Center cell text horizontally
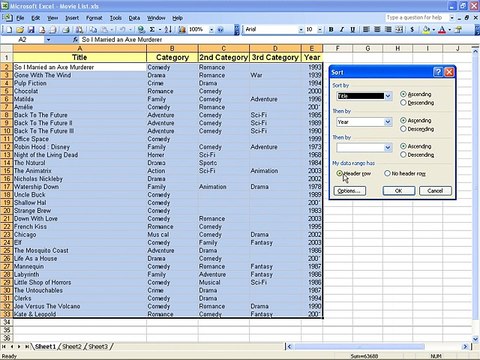 pyautogui.click(x=377, y=30)
